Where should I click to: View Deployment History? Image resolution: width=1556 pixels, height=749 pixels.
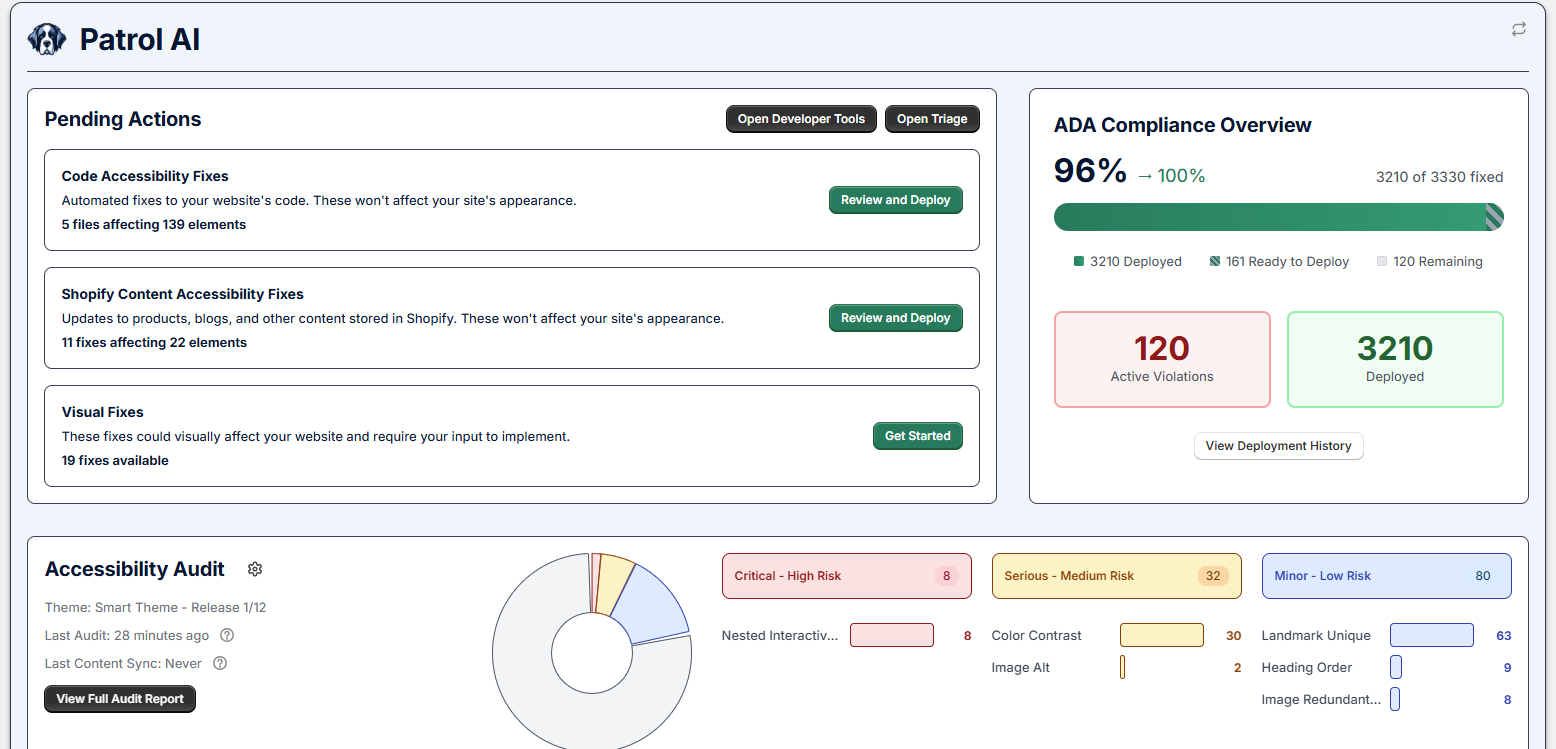1278,446
